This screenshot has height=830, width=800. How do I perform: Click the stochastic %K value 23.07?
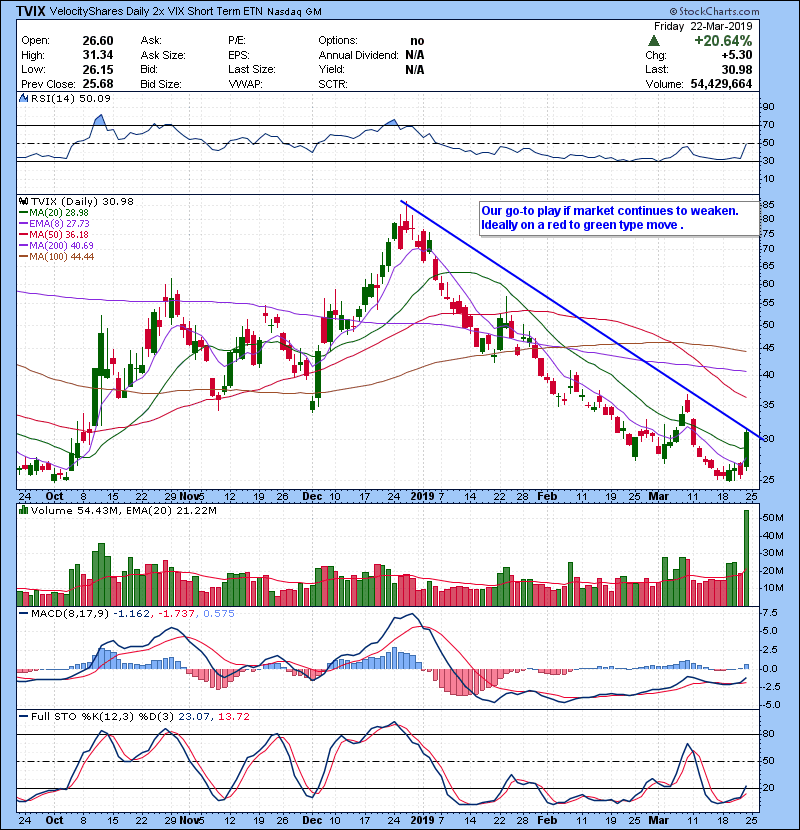pyautogui.click(x=193, y=717)
